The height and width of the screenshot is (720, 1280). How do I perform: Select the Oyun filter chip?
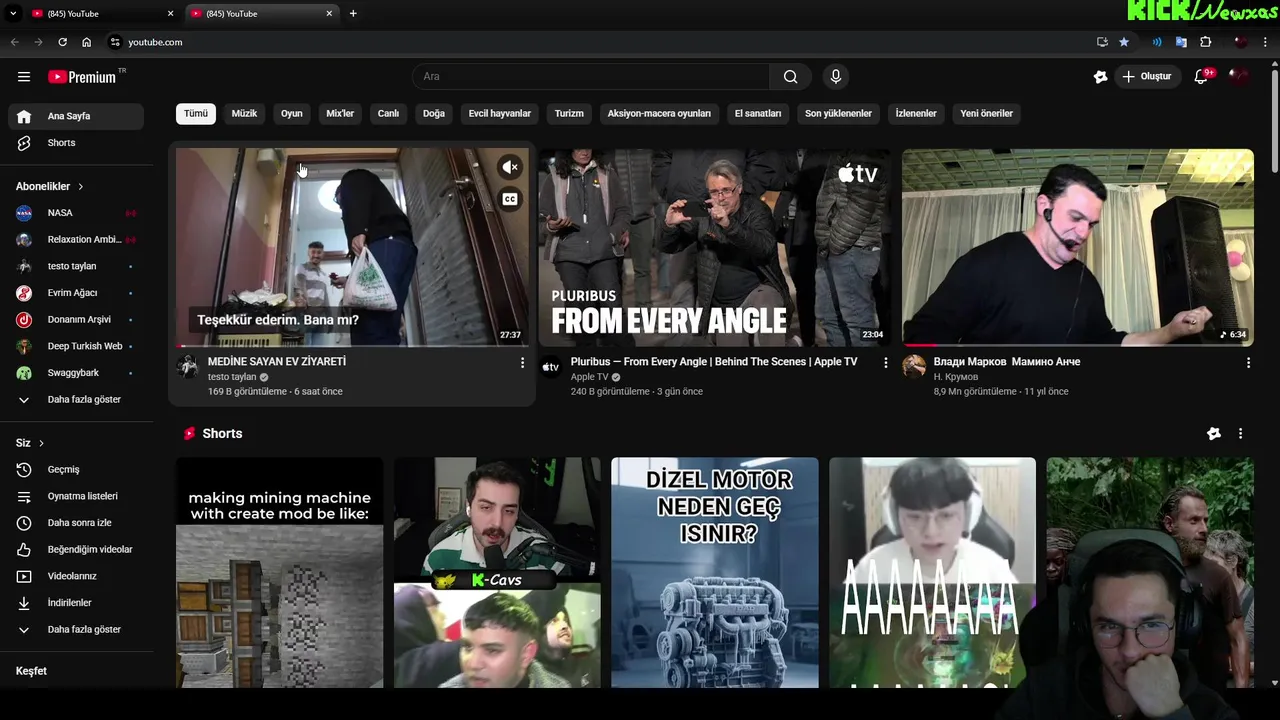click(x=292, y=114)
